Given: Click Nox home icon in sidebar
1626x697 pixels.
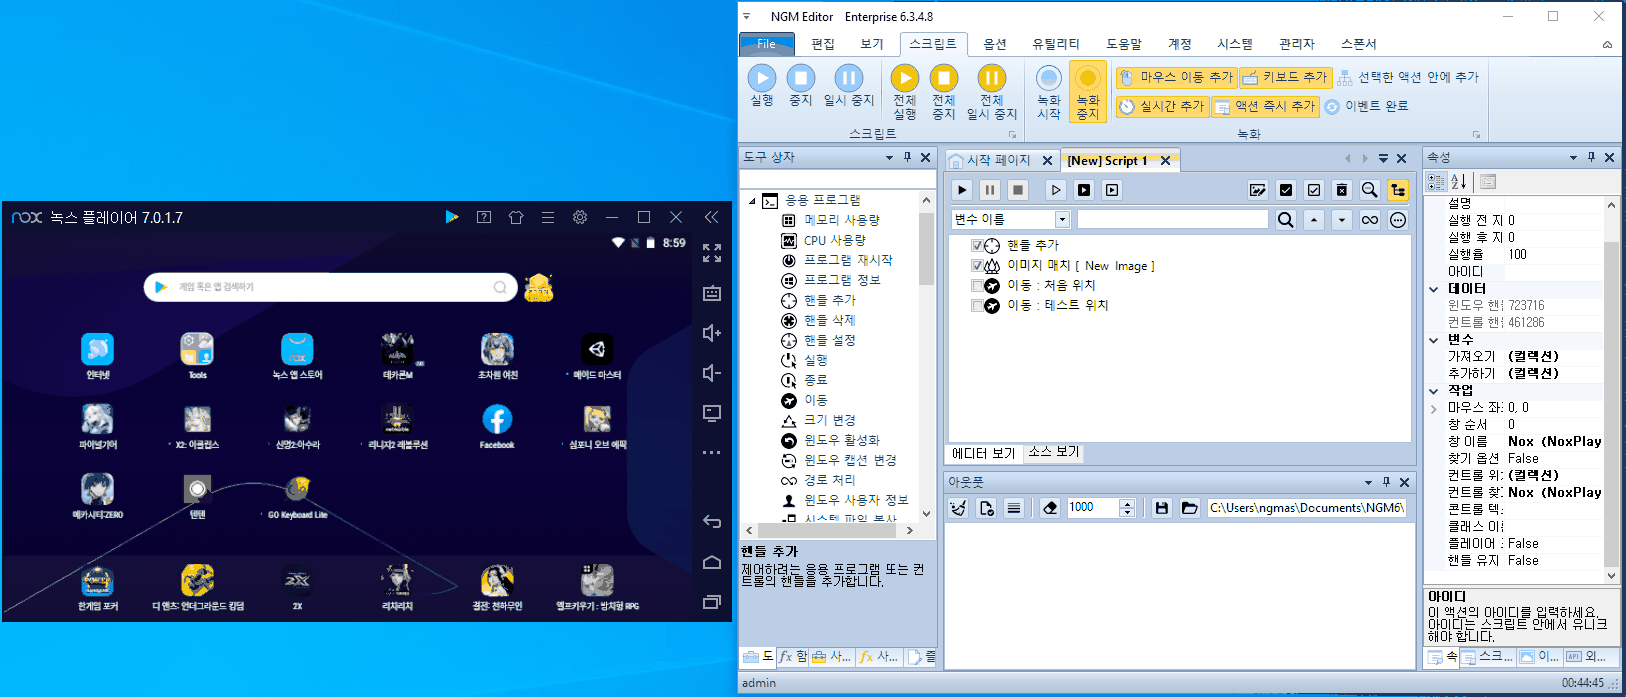Looking at the screenshot, I should click(712, 562).
